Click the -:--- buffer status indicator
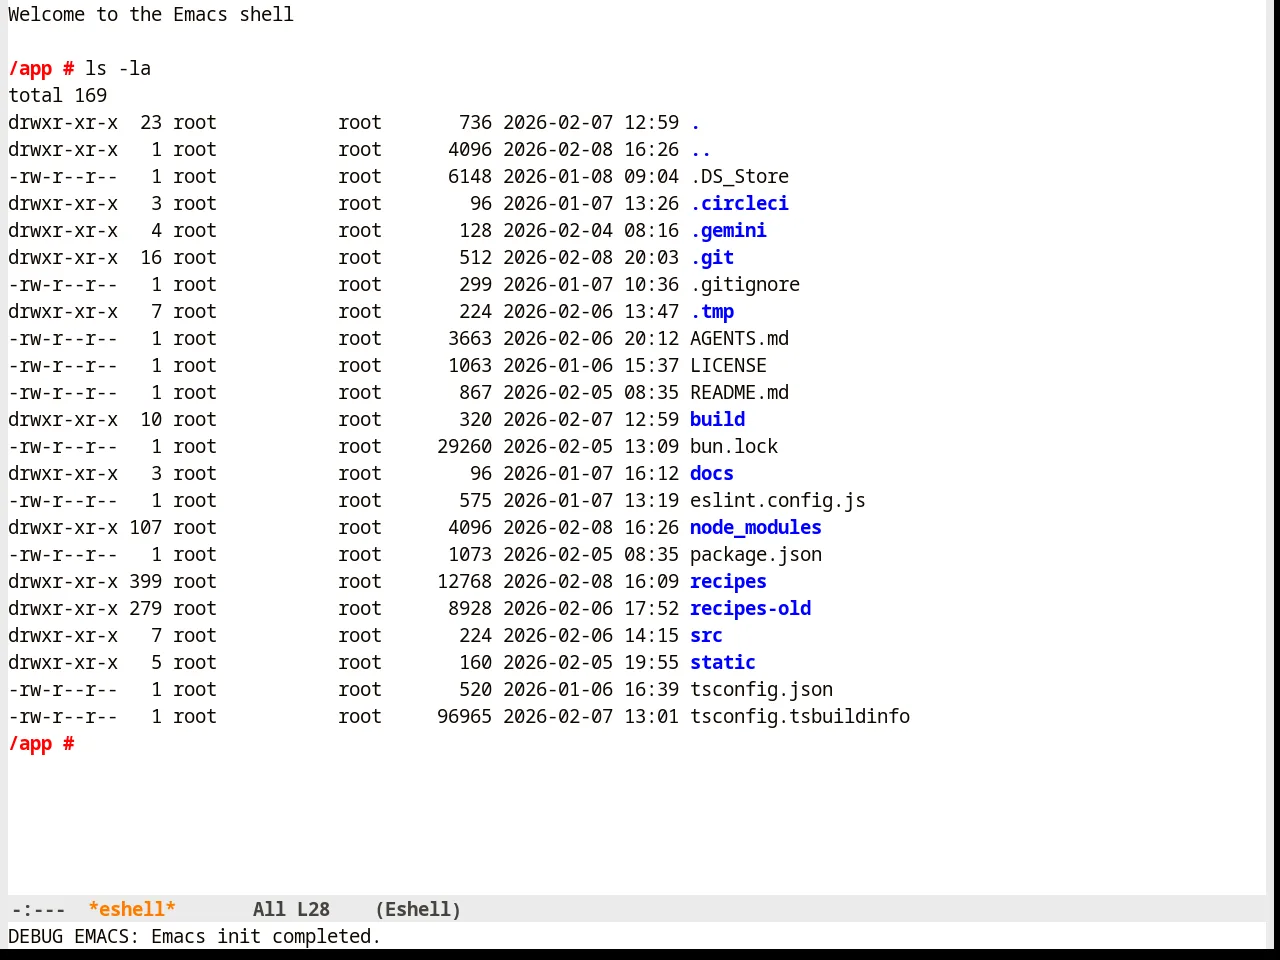 tap(38, 909)
